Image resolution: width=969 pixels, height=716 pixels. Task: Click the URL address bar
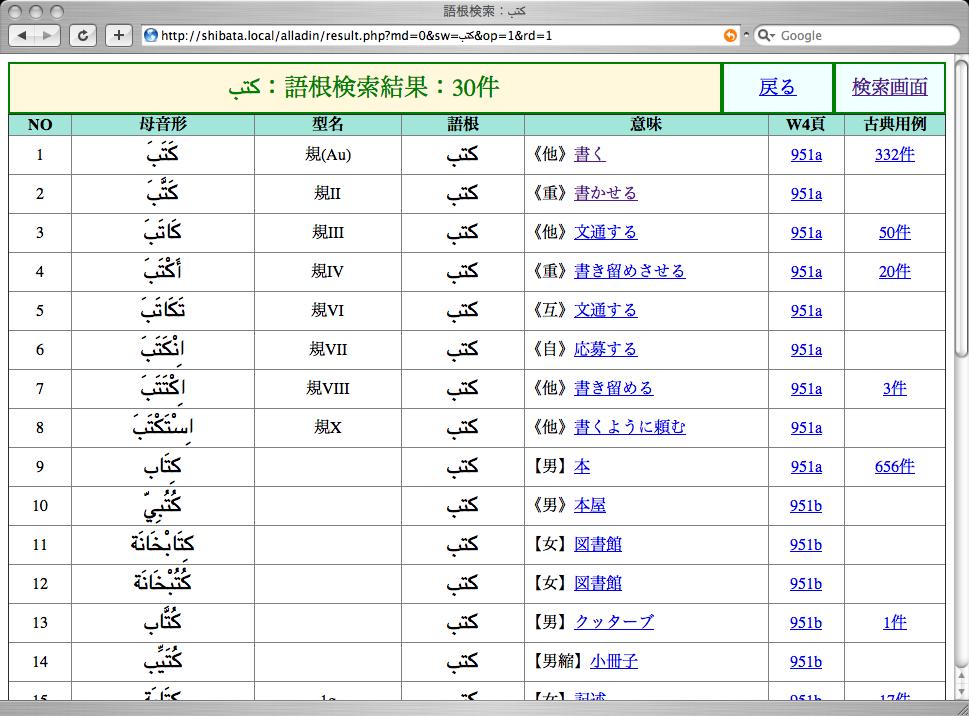tap(430, 35)
